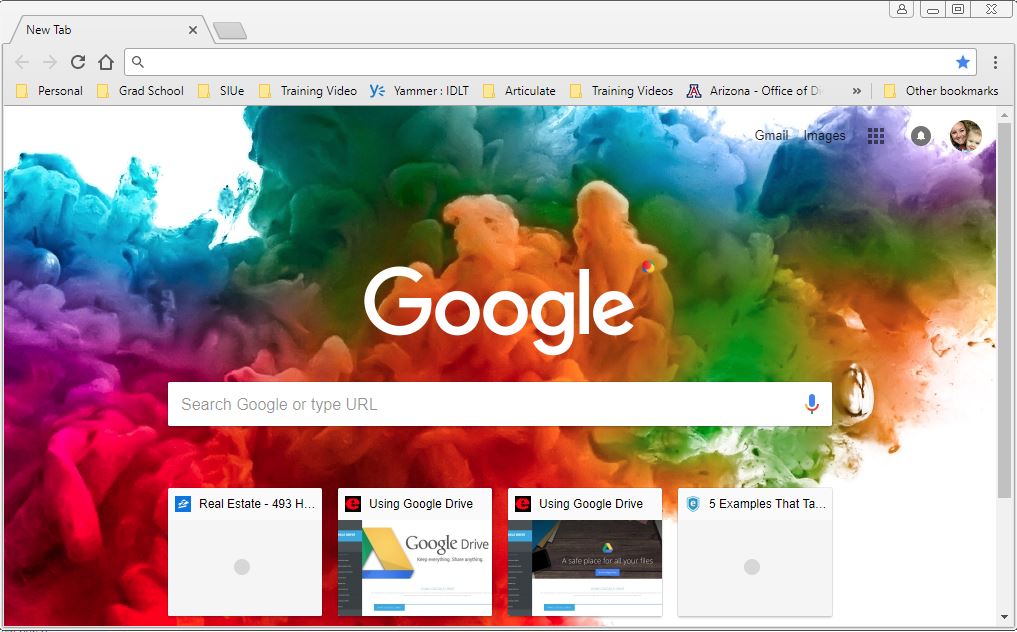Screen dimensions: 1017x632
Task: Open the Real Estate thumbnail tile
Action: 245,552
